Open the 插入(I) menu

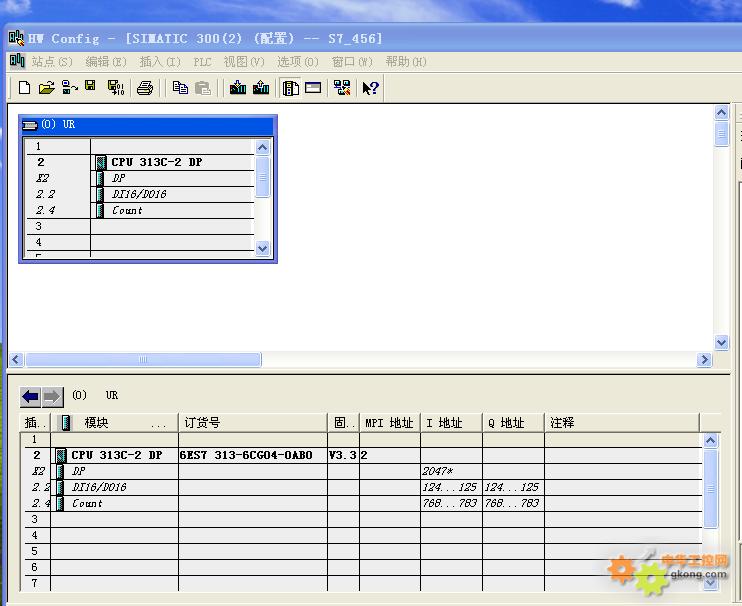coord(160,61)
